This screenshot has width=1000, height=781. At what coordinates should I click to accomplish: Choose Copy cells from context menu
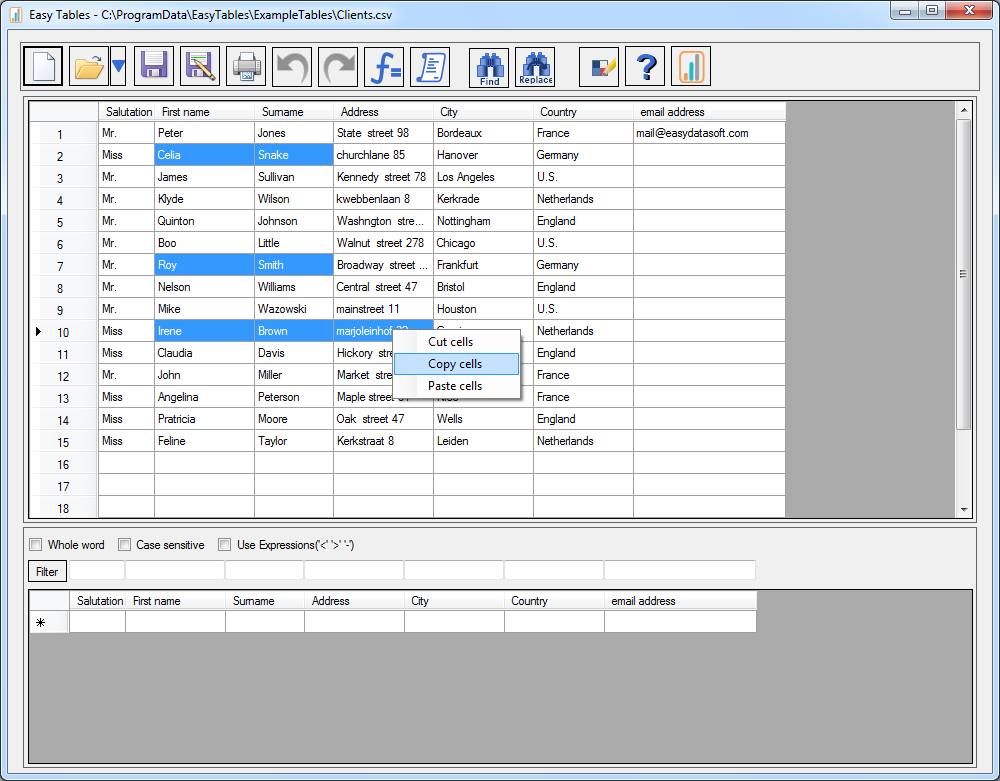click(455, 364)
